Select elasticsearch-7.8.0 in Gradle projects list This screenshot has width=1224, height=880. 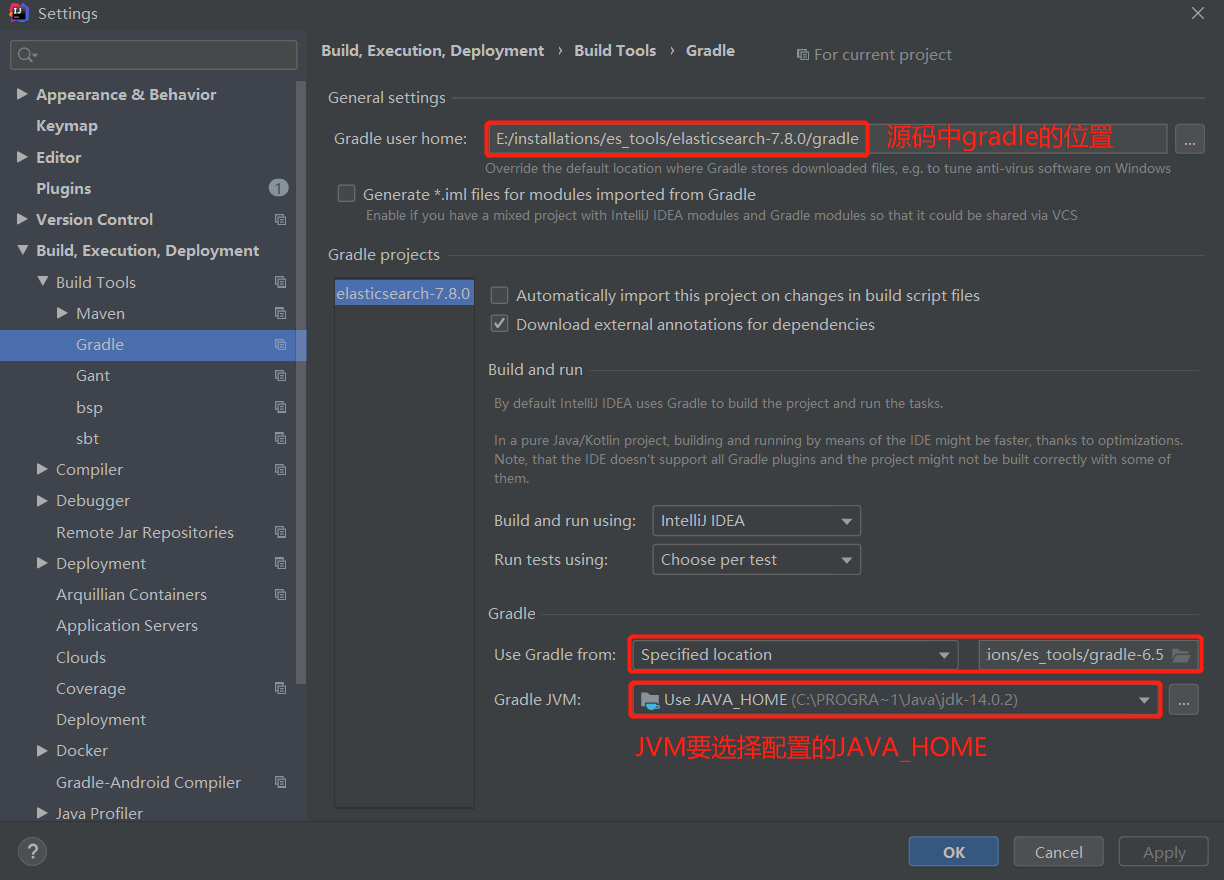click(x=404, y=294)
